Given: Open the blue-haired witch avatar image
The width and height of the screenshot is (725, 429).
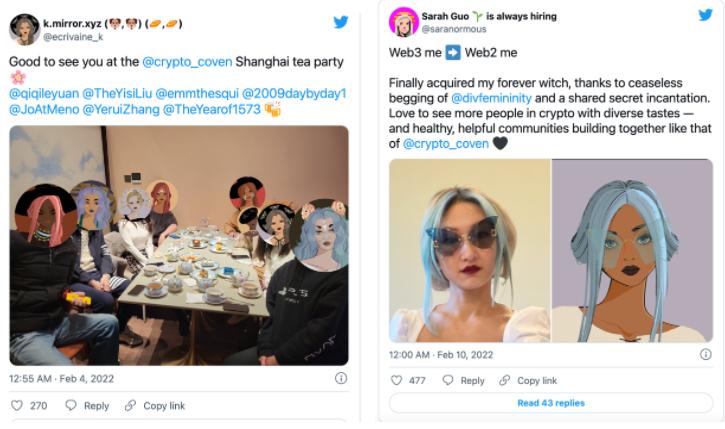Looking at the screenshot, I should pos(632,250).
